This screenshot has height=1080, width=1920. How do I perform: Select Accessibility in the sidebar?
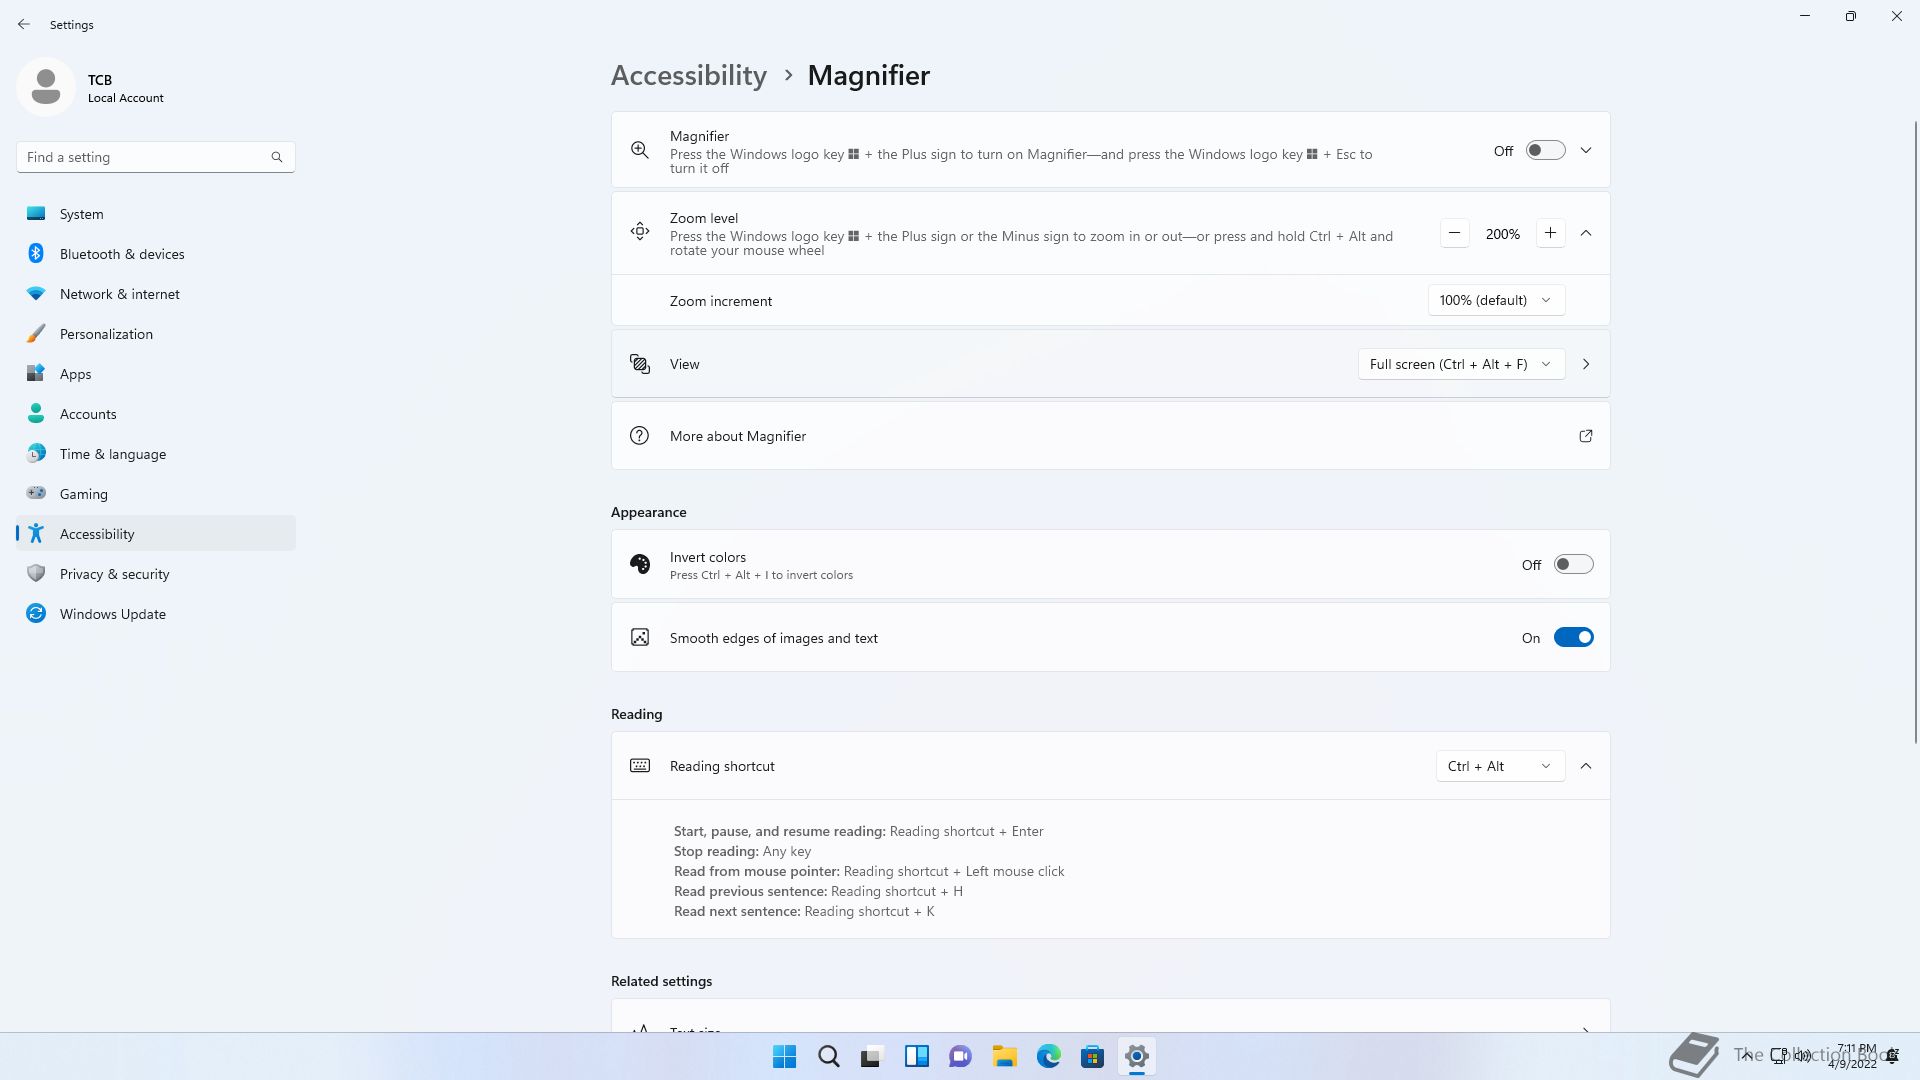[156, 533]
